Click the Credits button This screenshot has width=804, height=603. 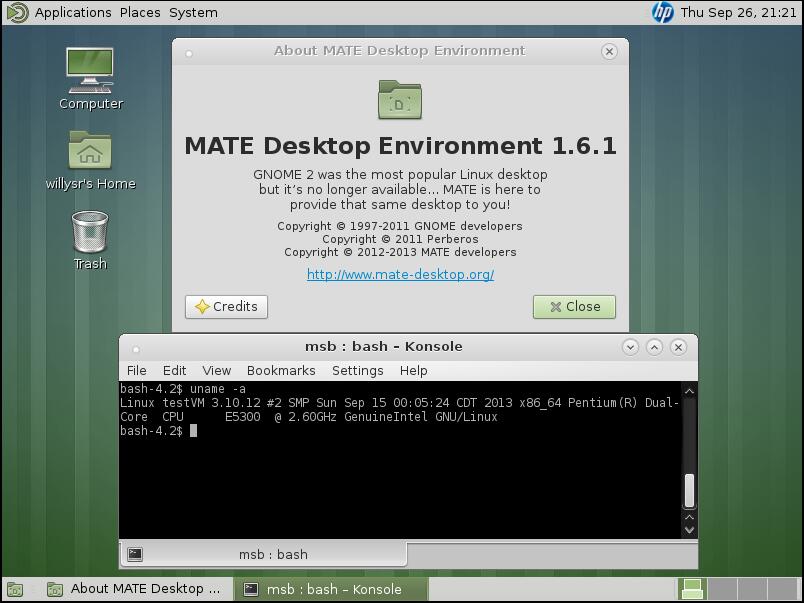click(x=226, y=307)
